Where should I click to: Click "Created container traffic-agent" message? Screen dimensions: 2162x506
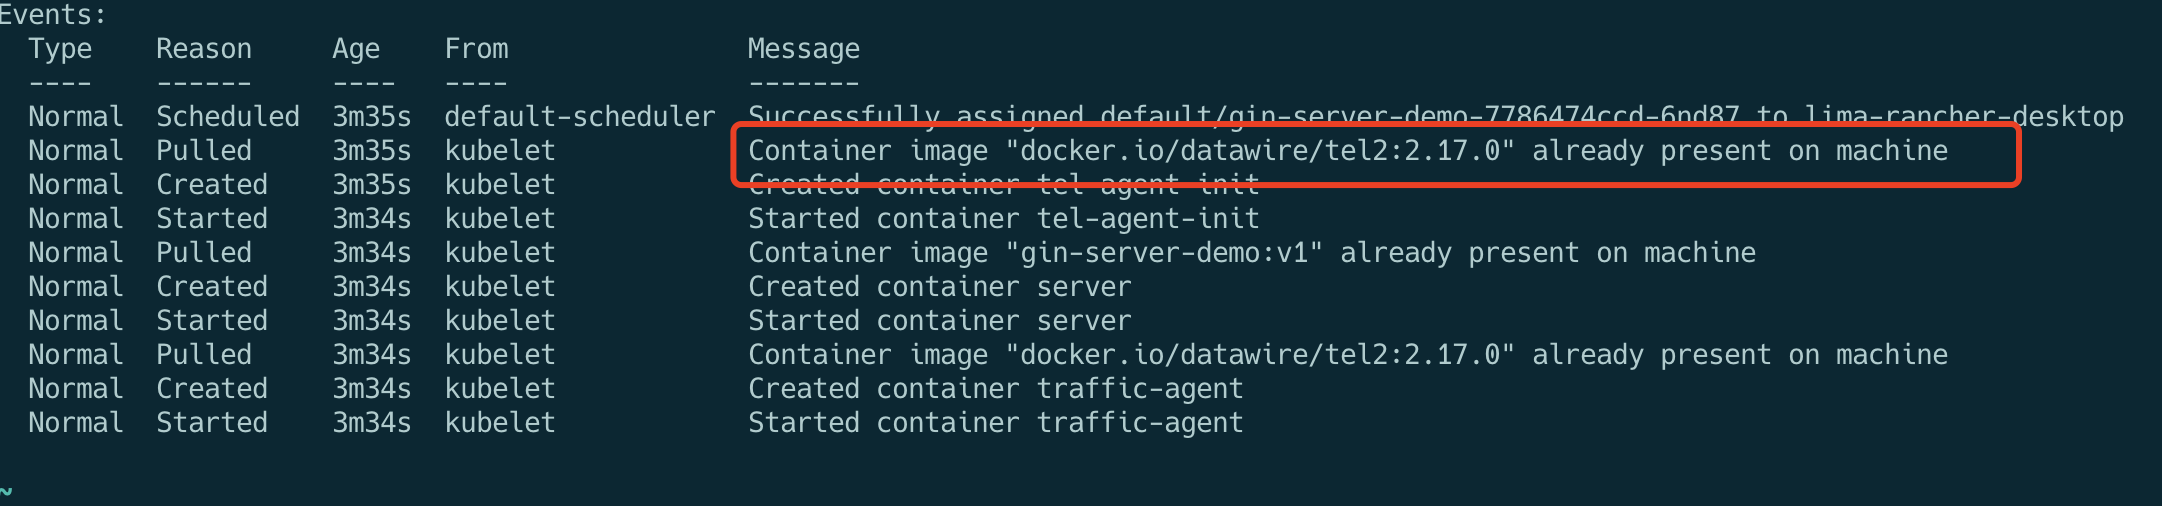995,389
